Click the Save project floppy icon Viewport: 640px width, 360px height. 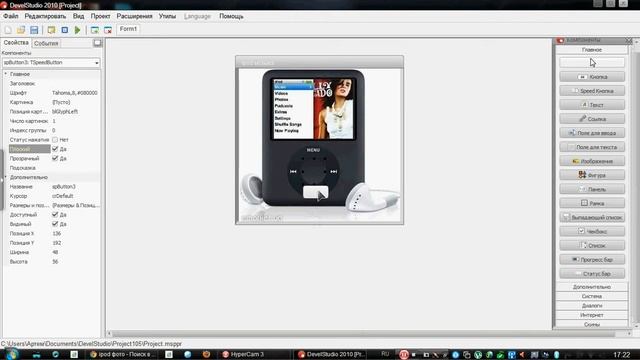coord(34,30)
